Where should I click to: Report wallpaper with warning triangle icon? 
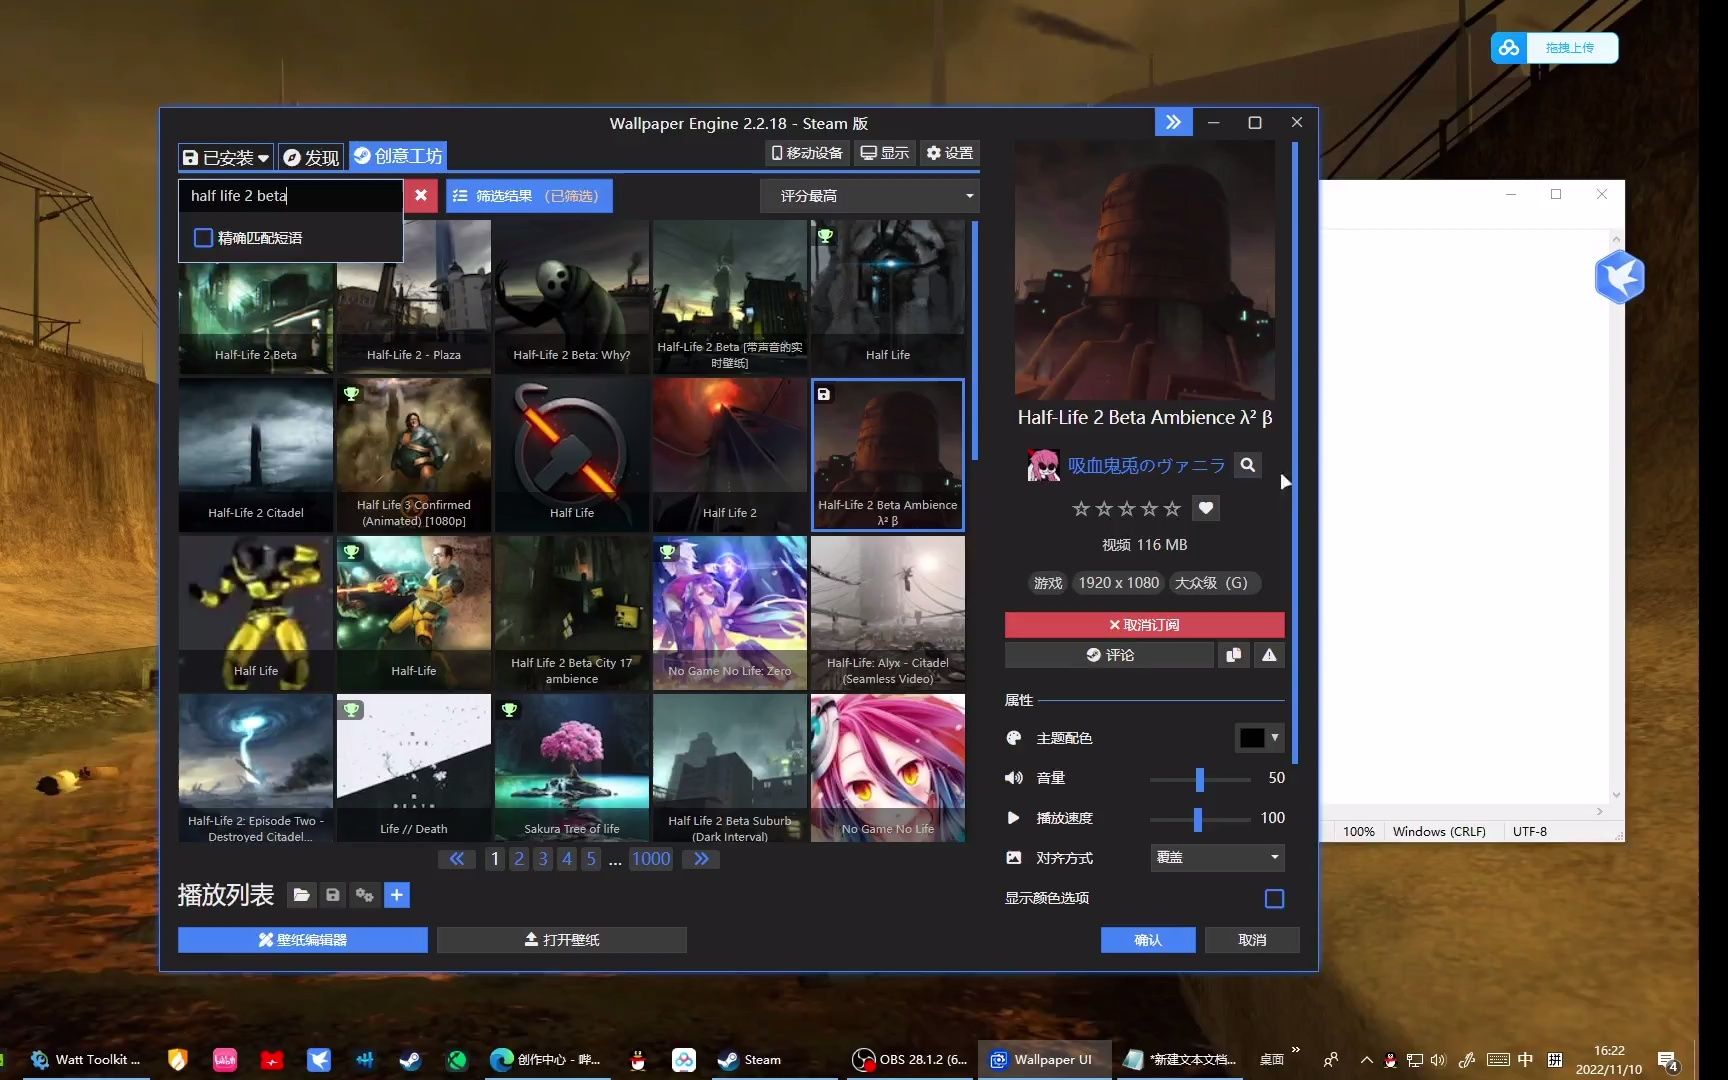[1269, 655]
